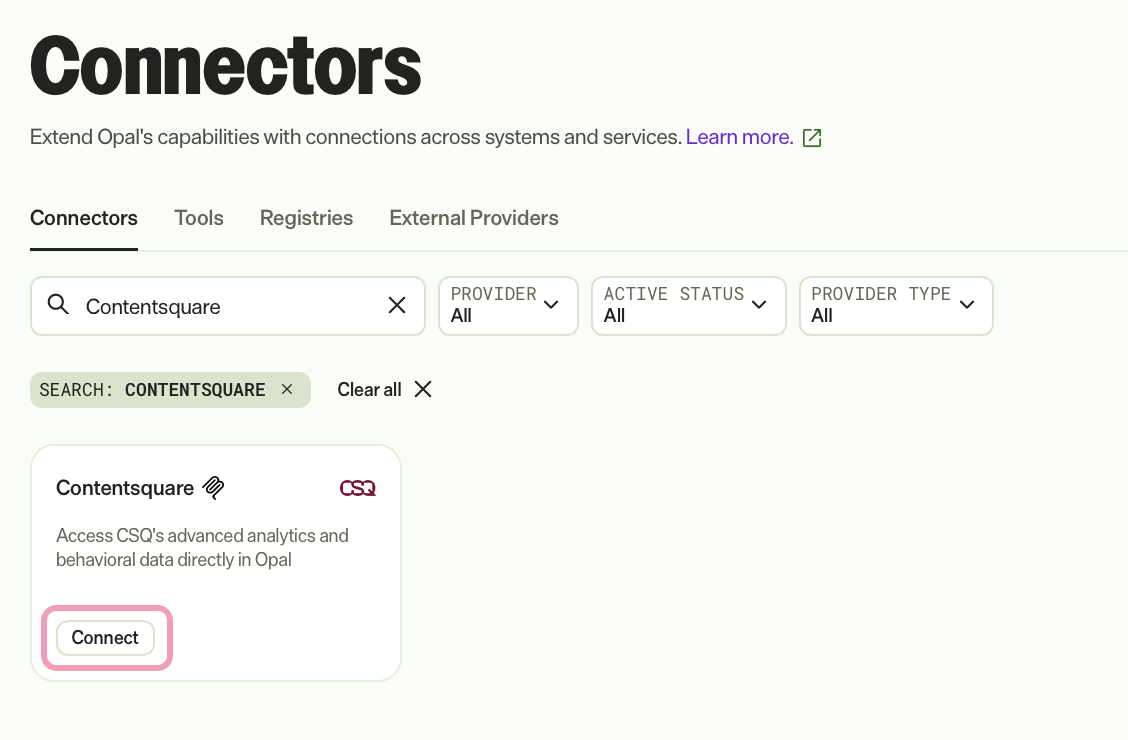Follow the Learn more link
The image size is (1128, 740).
click(740, 137)
